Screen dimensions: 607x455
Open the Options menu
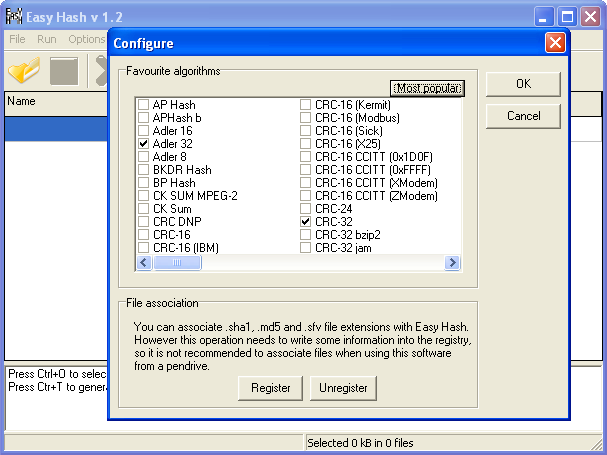coord(87,39)
